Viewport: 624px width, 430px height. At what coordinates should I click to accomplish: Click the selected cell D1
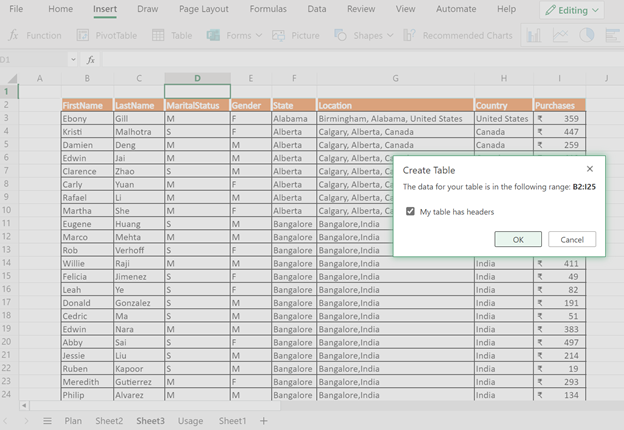197,91
